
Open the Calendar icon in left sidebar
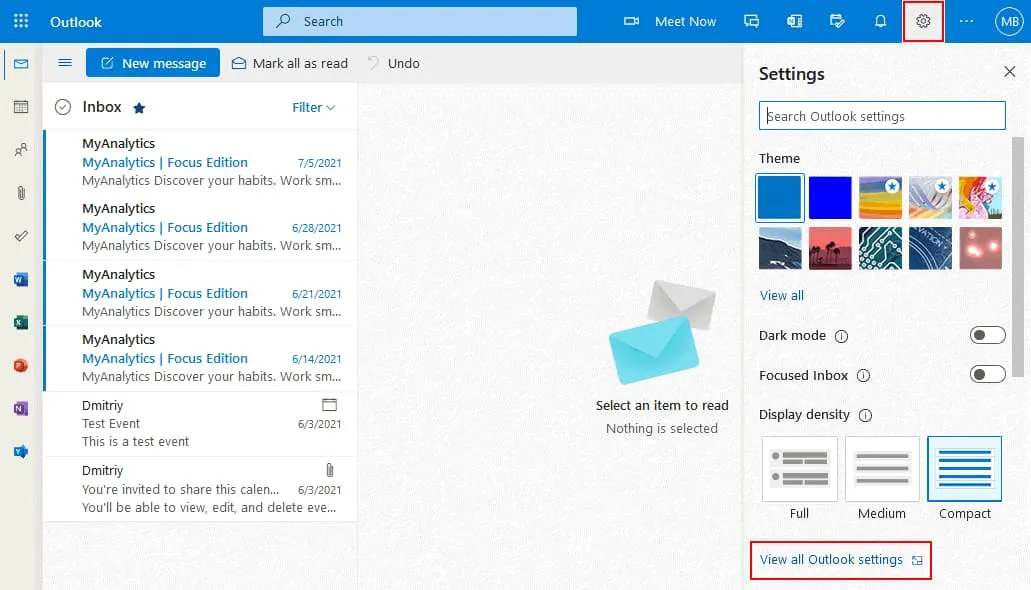pyautogui.click(x=21, y=107)
